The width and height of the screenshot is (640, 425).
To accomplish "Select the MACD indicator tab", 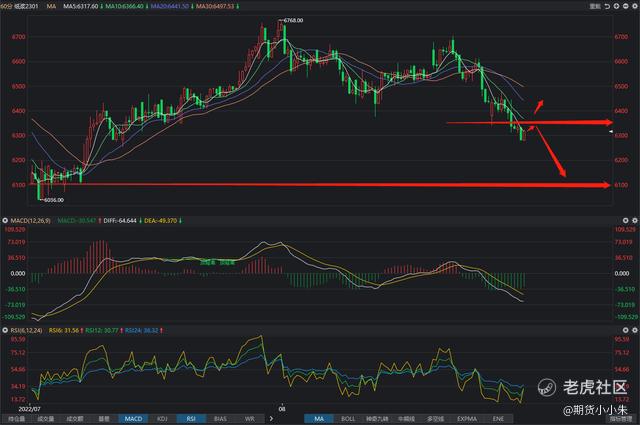I will (133, 419).
